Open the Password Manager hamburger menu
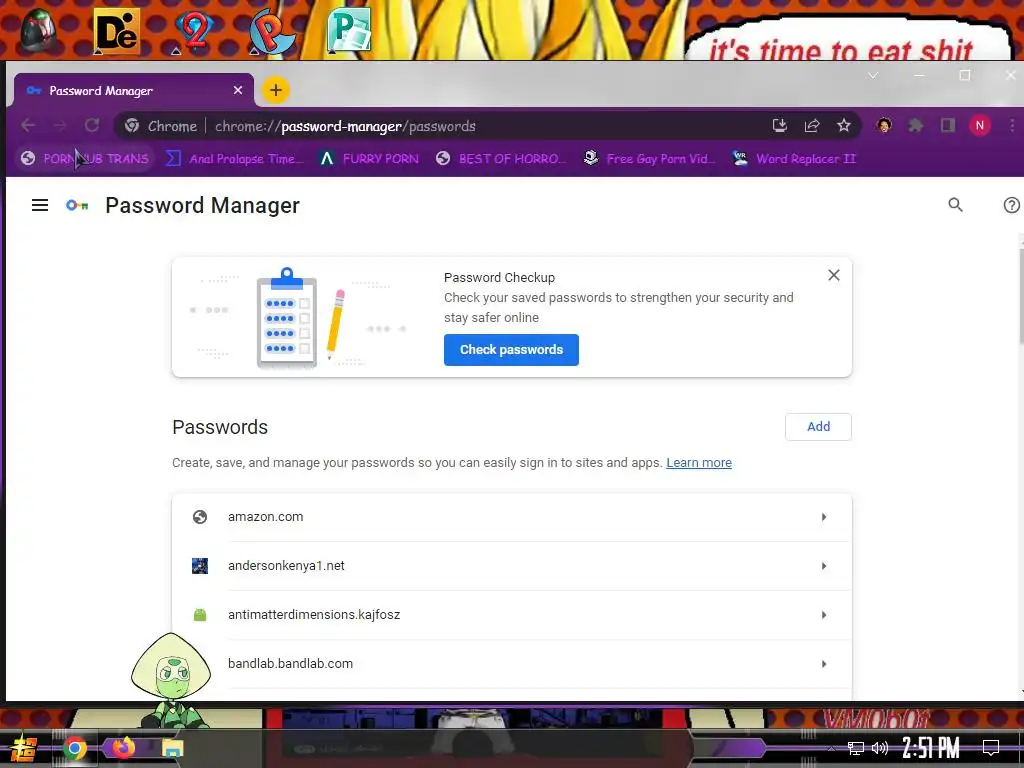 [x=40, y=205]
